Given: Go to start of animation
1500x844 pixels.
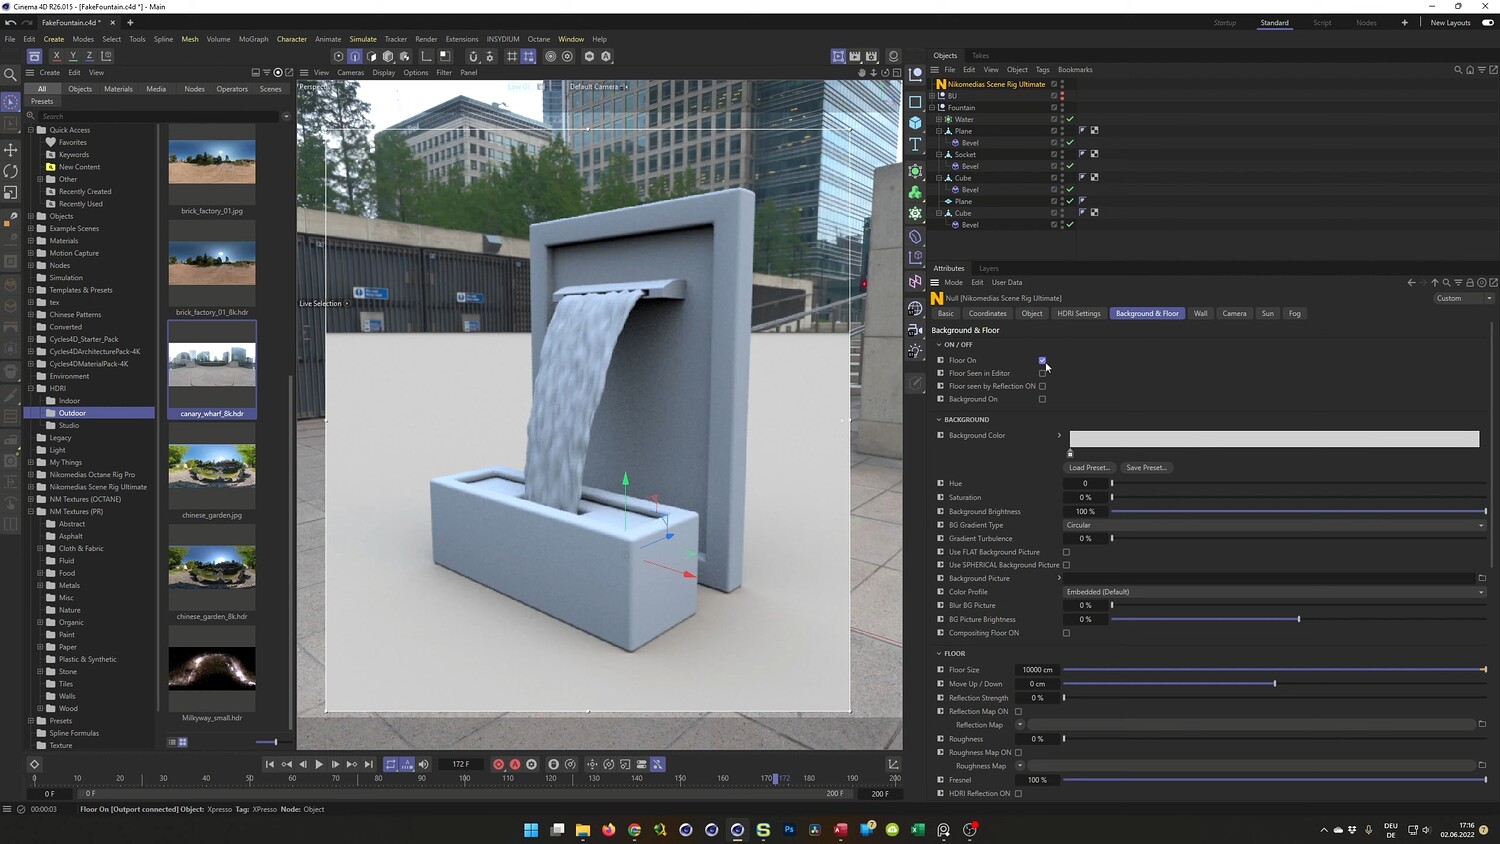Looking at the screenshot, I should click(x=270, y=764).
